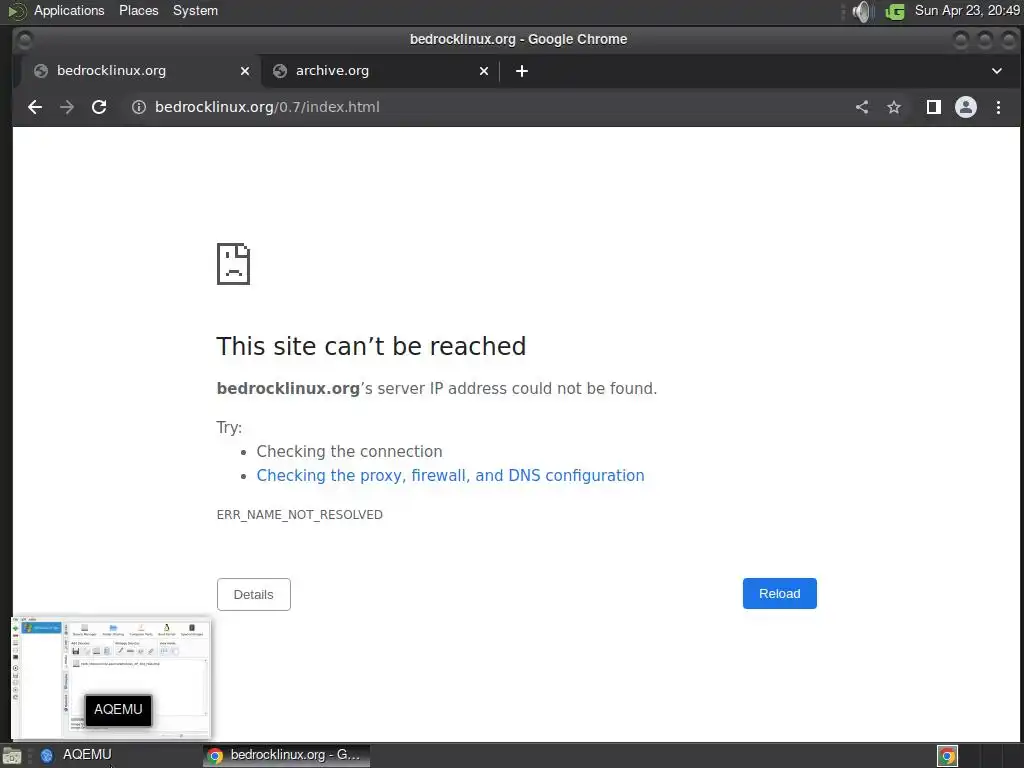Select the bedrocklinux.org tab

pos(141,71)
